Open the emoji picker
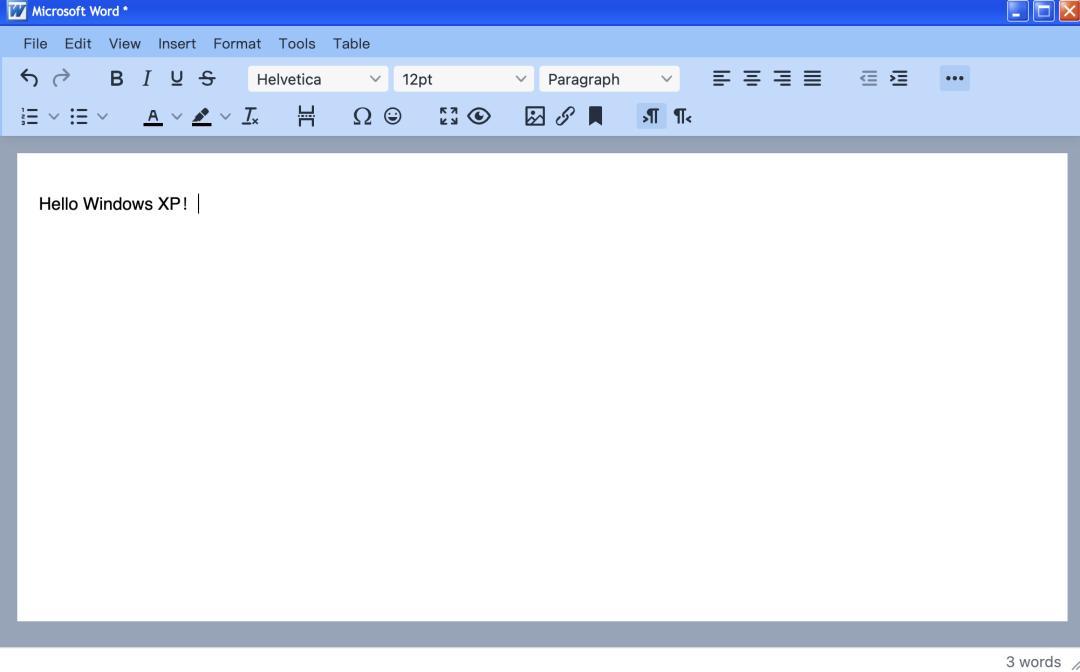Image resolution: width=1080 pixels, height=672 pixels. [x=393, y=116]
